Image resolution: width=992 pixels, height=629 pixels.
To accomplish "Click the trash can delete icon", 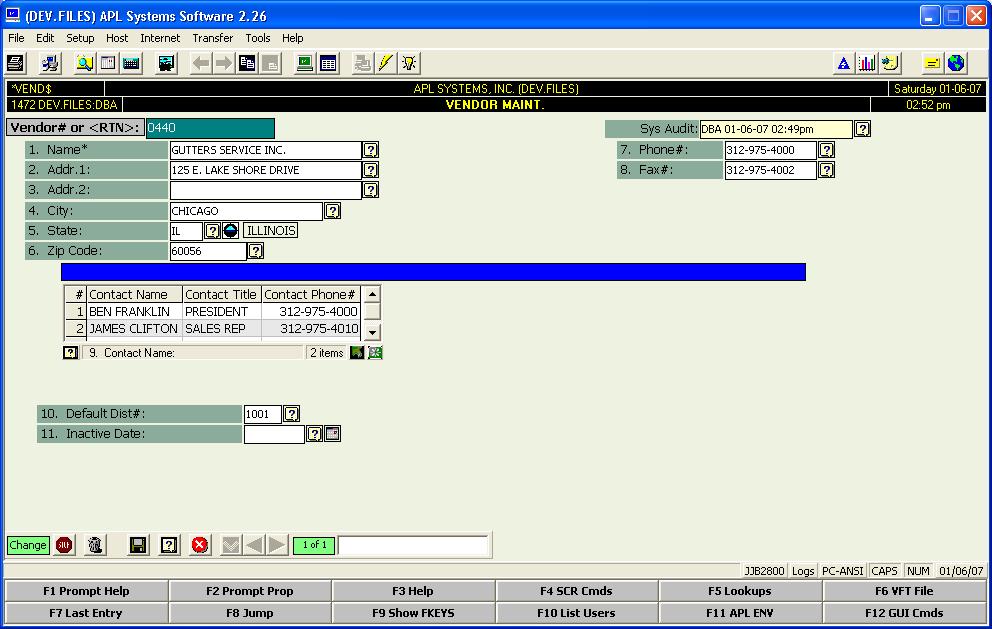I will click(x=95, y=545).
